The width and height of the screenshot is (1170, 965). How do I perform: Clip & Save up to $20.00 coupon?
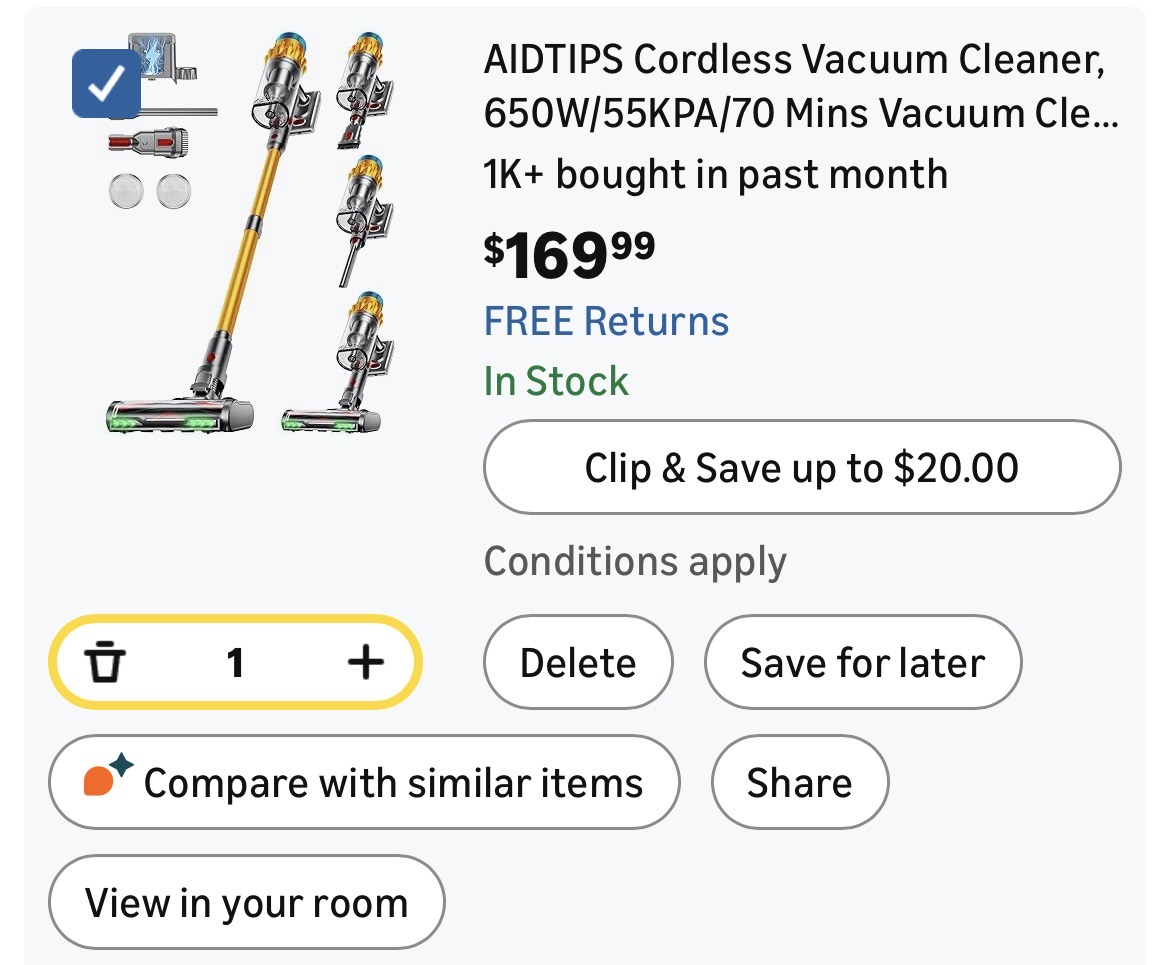click(x=801, y=468)
